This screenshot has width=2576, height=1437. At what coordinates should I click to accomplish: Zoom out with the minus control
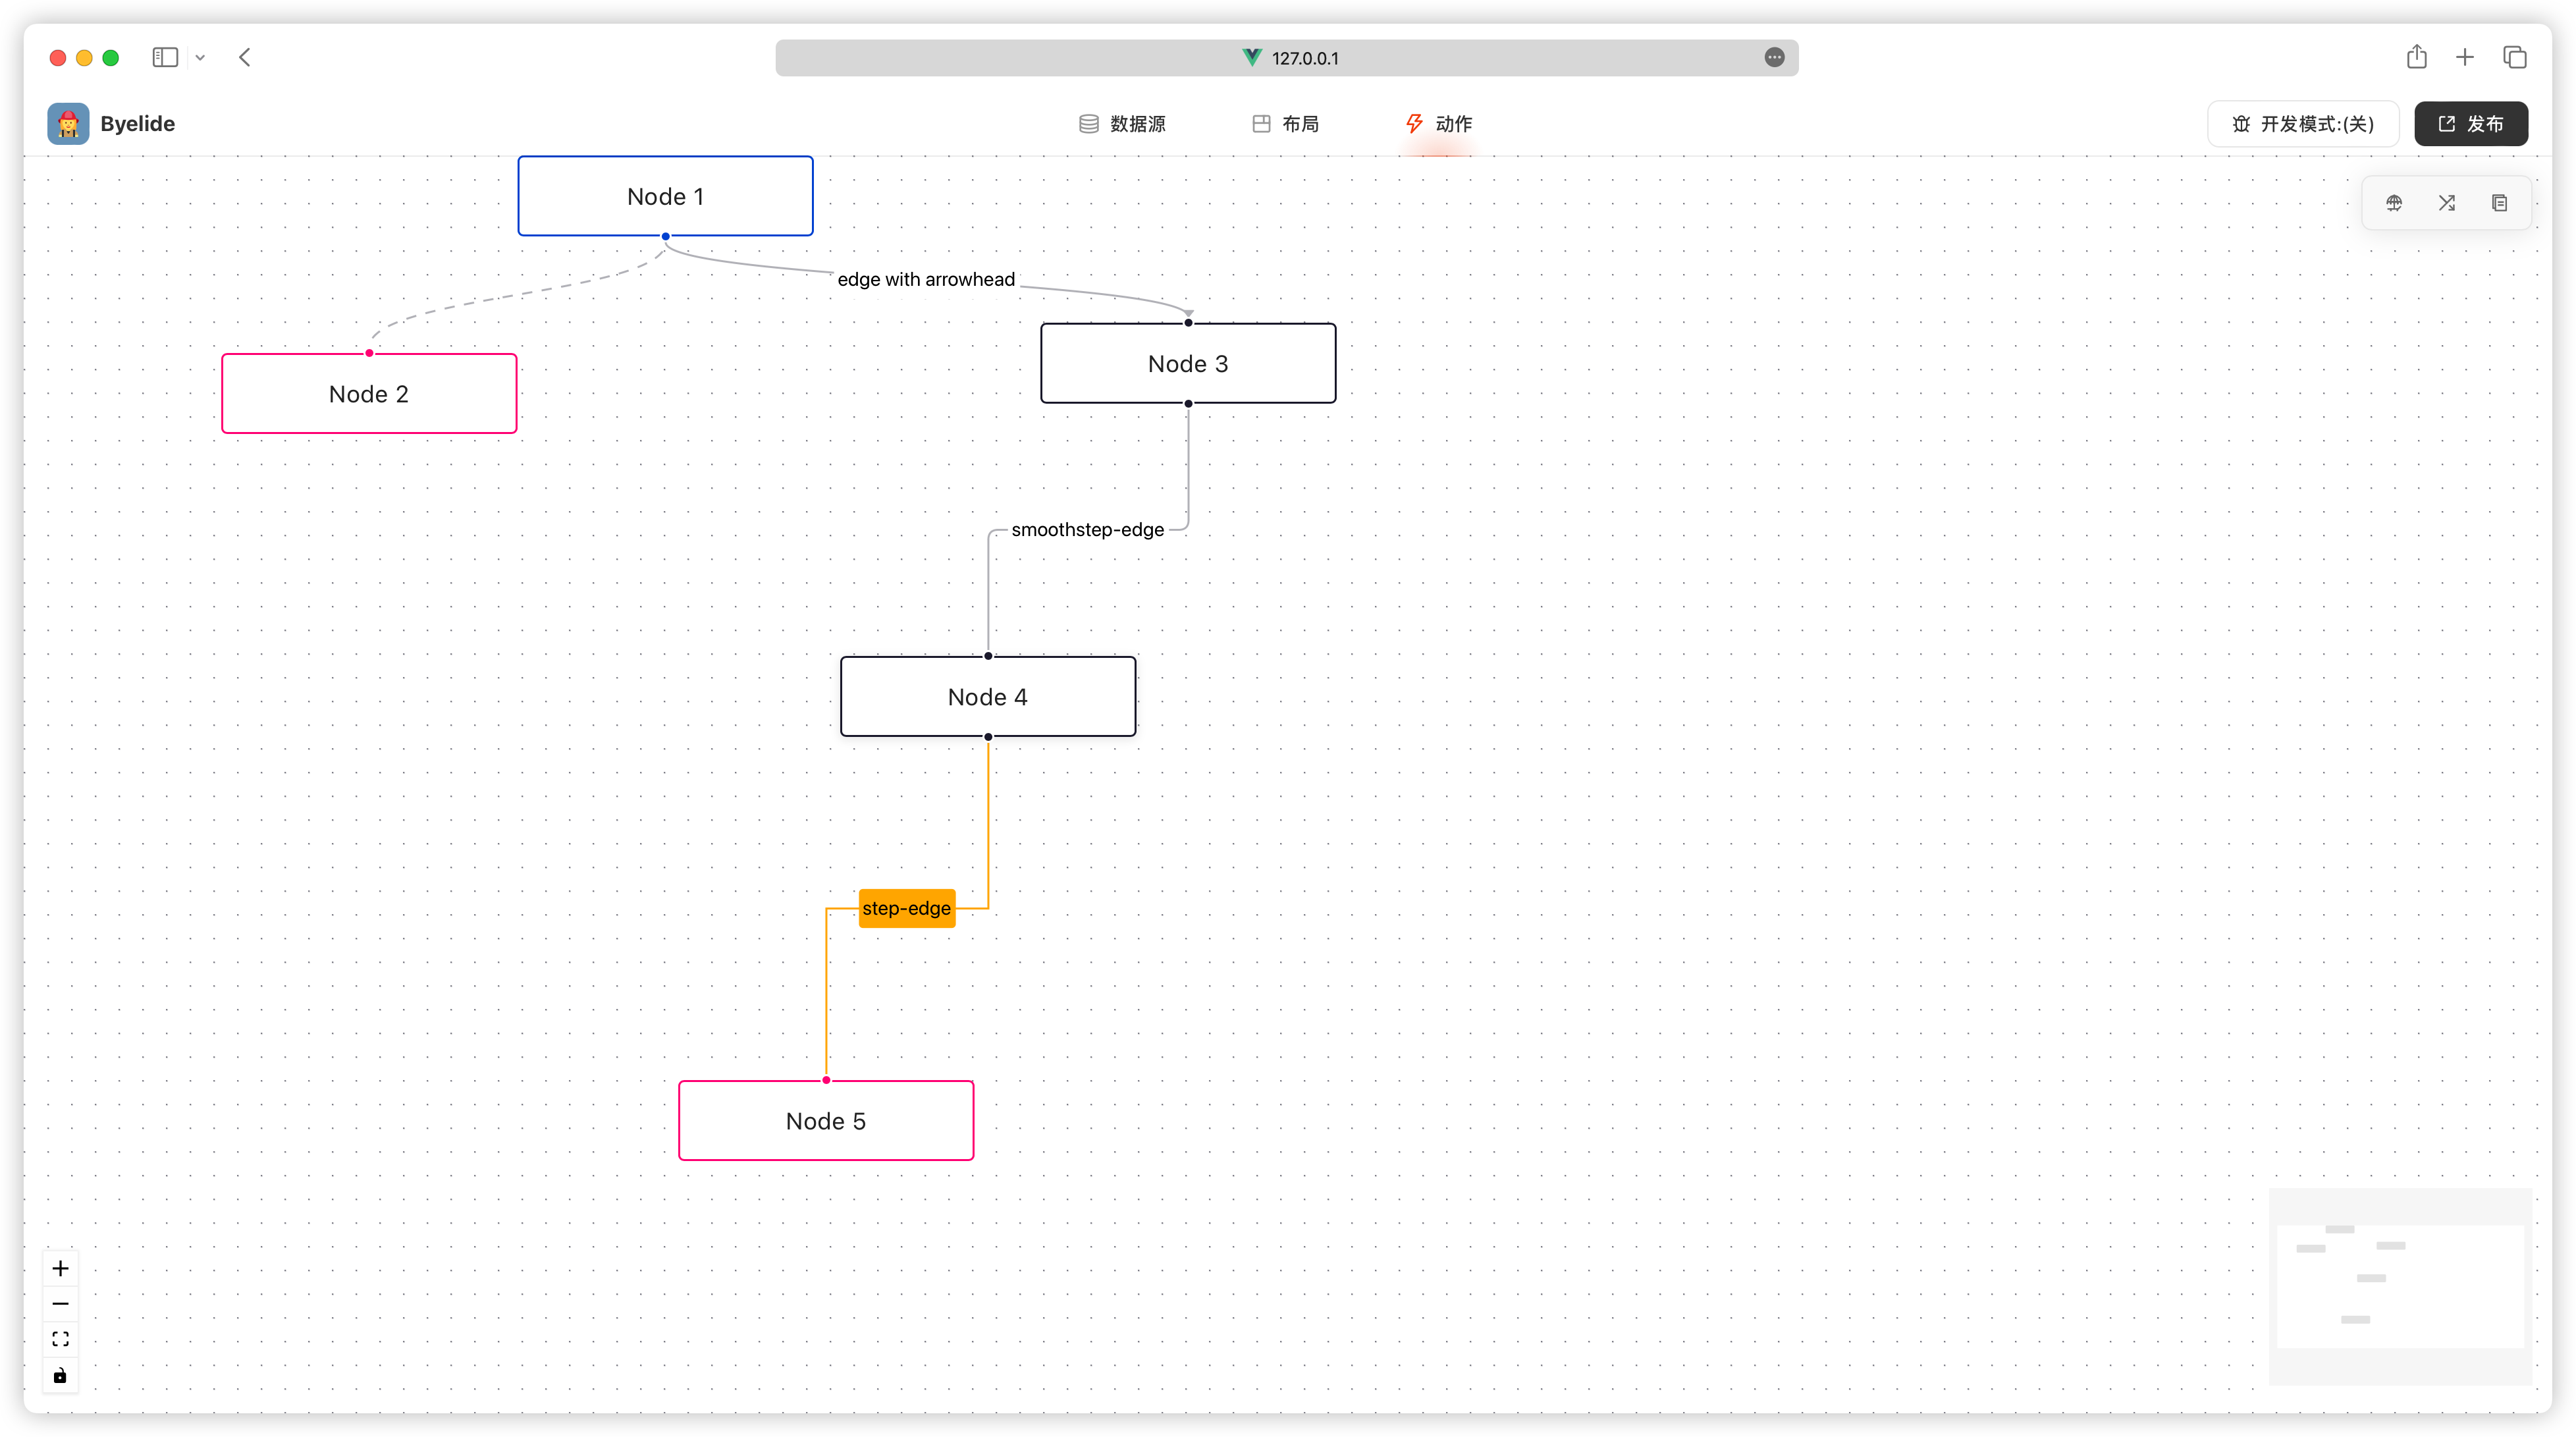(x=60, y=1304)
